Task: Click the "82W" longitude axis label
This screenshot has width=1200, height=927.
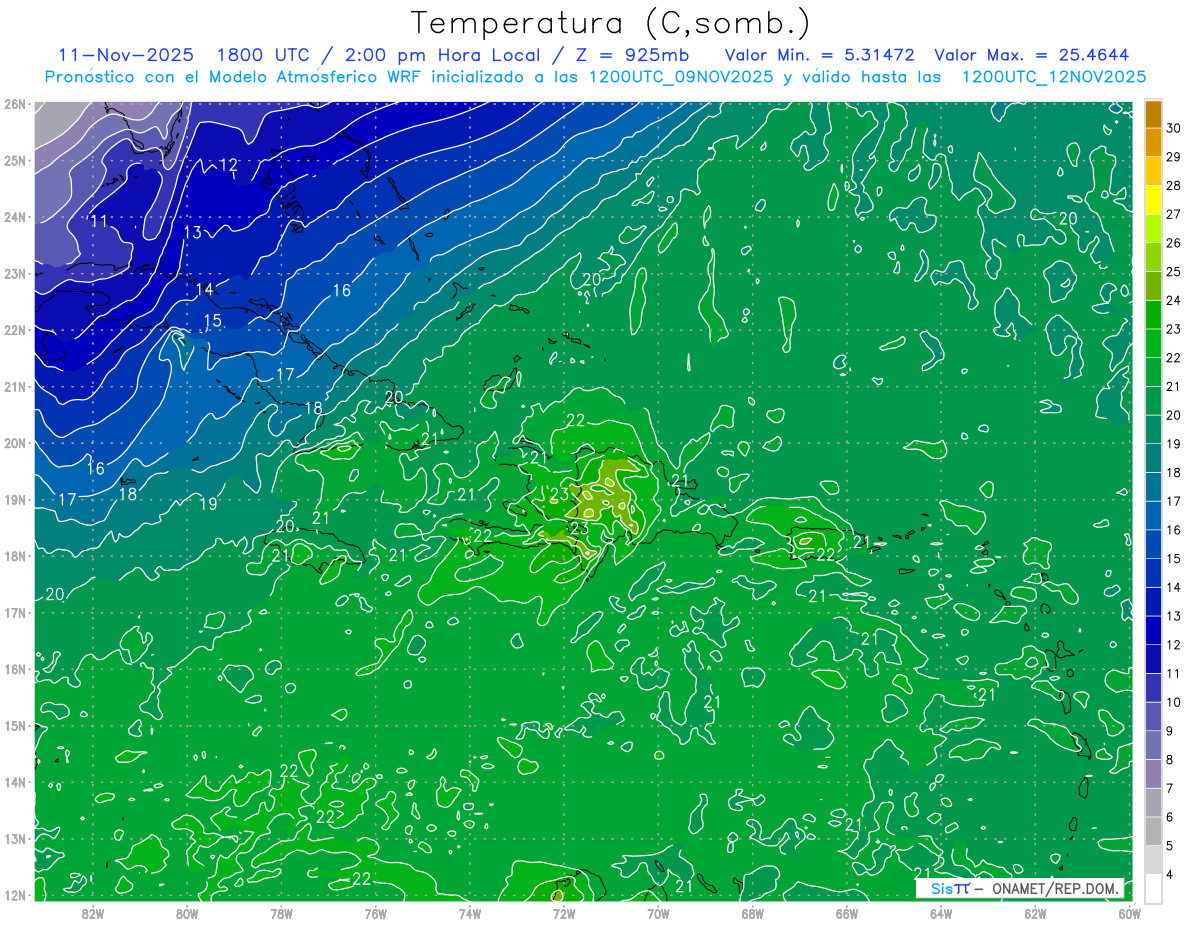Action: pyautogui.click(x=93, y=913)
